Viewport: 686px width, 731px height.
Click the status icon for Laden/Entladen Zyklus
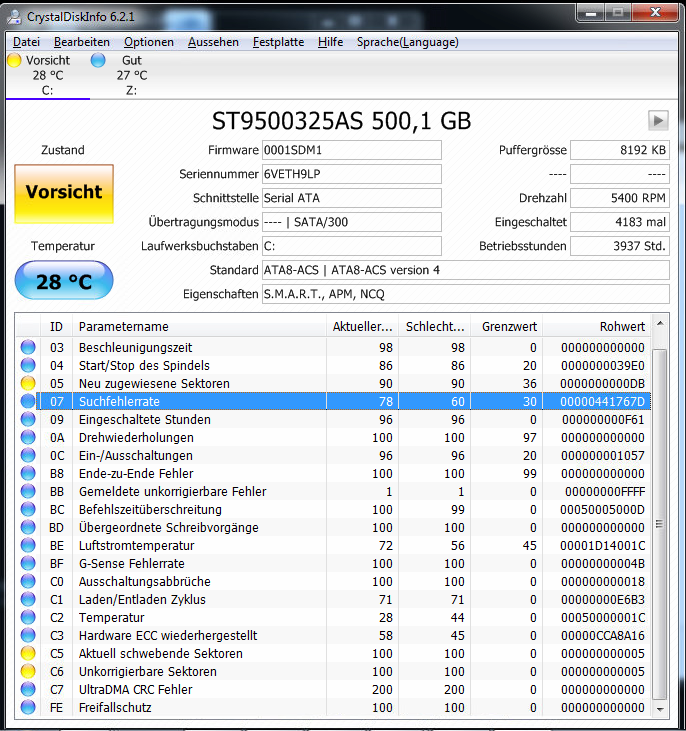(28, 599)
